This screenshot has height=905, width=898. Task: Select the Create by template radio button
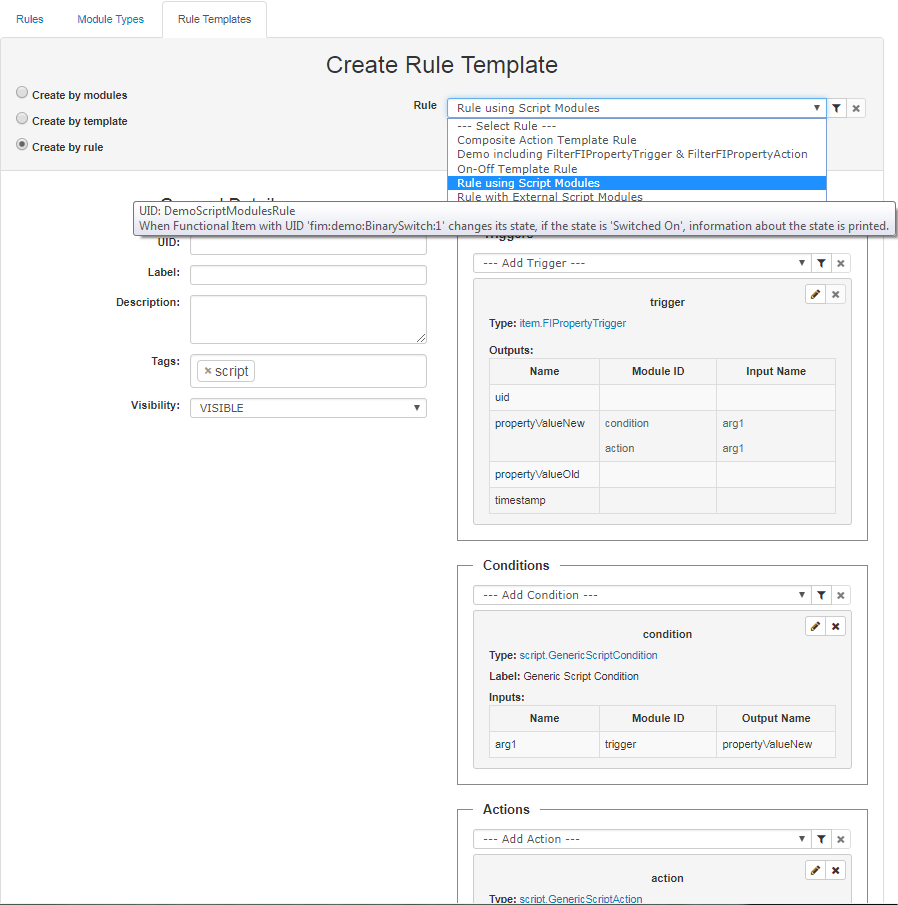click(x=22, y=119)
